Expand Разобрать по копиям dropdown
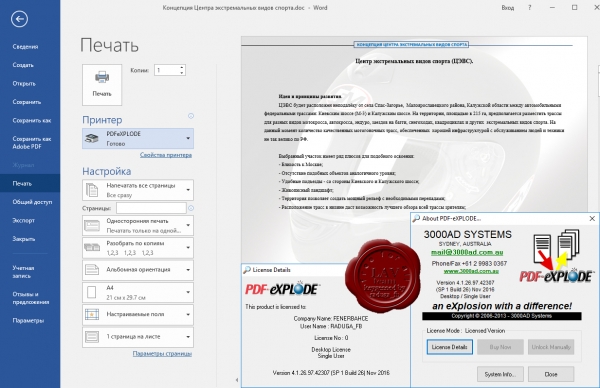Viewport: 600px width, 388px height. [138, 248]
